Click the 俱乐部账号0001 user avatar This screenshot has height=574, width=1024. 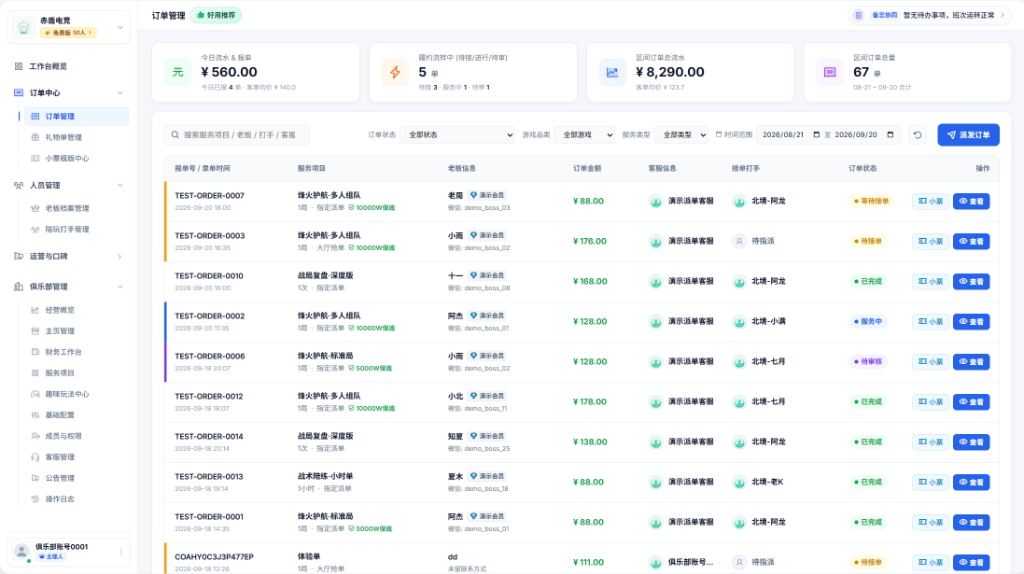[x=22, y=551]
